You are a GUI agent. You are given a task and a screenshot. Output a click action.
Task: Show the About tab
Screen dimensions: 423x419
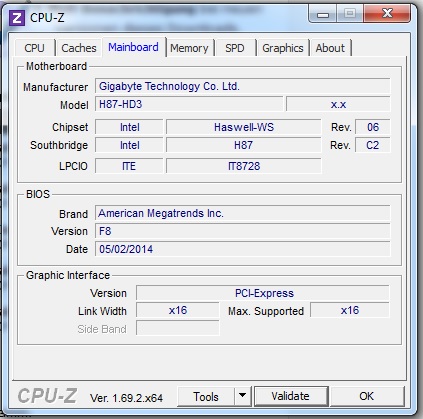(330, 48)
